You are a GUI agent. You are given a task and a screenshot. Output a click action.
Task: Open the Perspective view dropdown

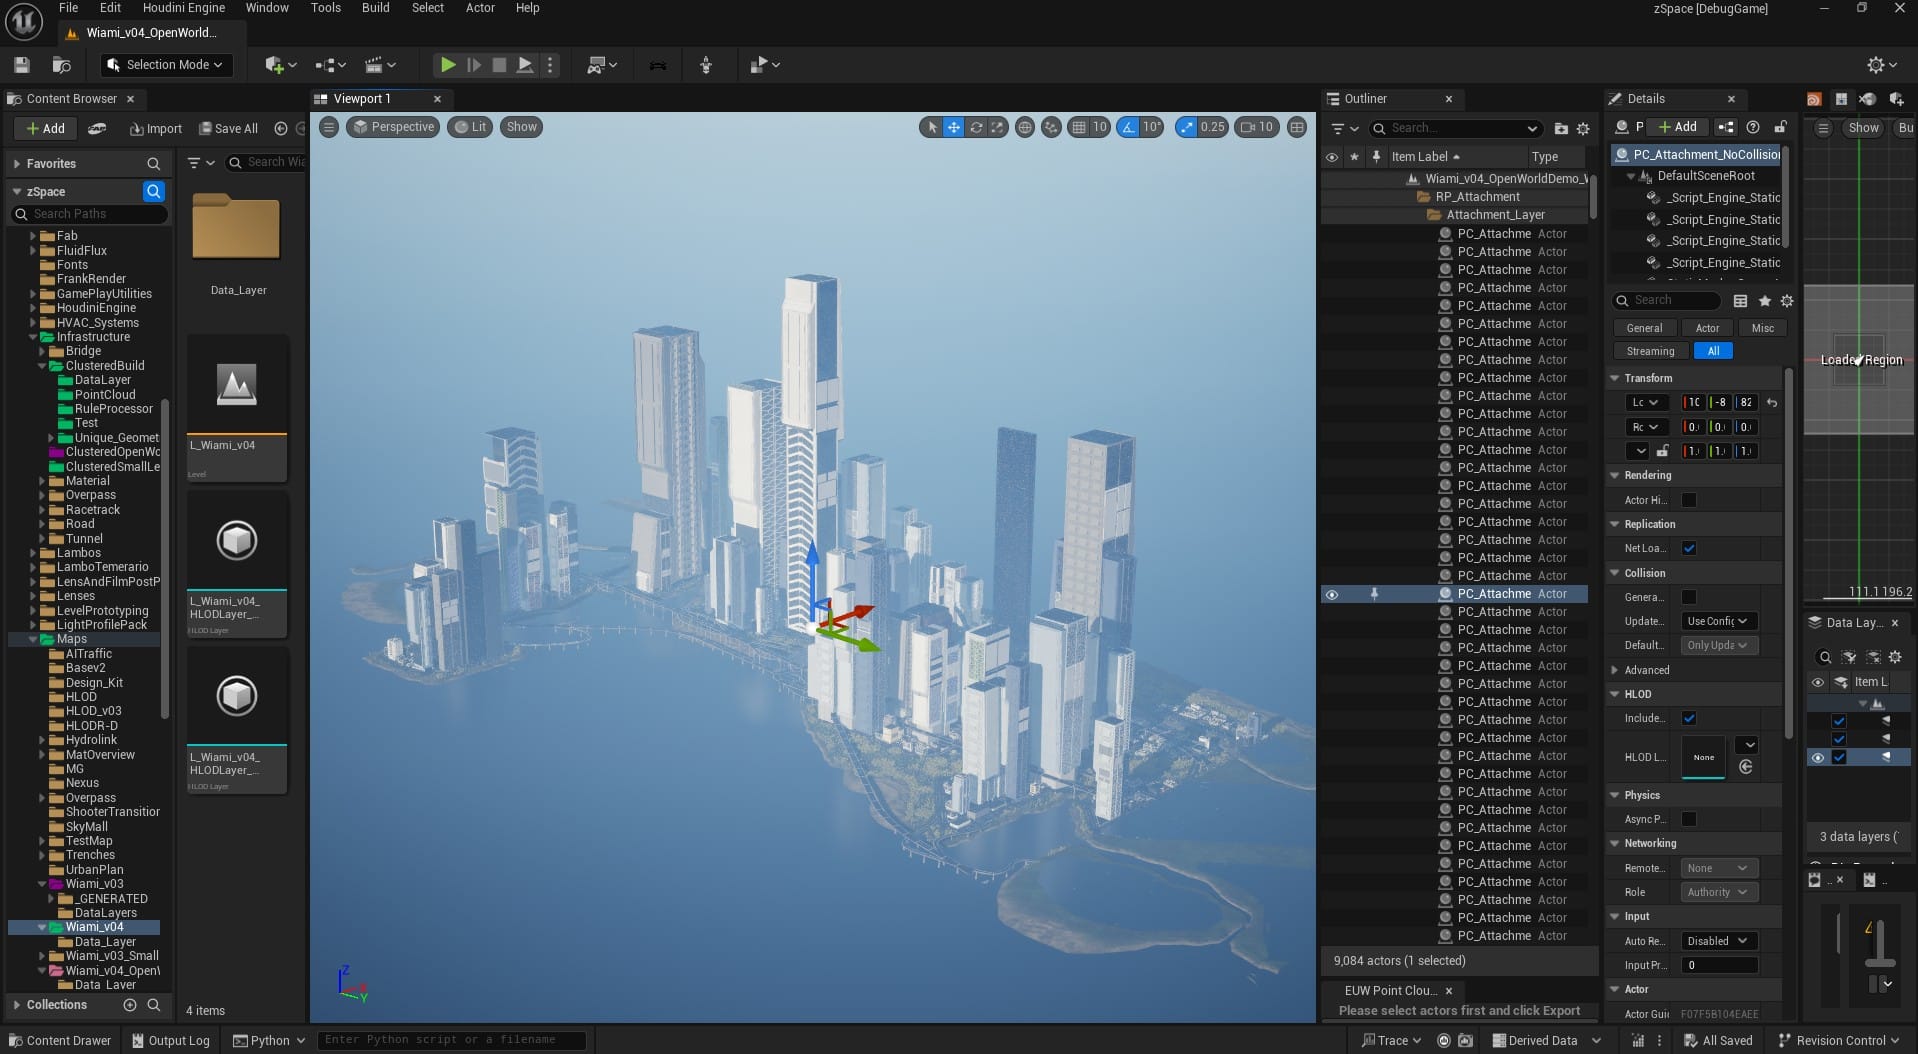pyautogui.click(x=393, y=127)
